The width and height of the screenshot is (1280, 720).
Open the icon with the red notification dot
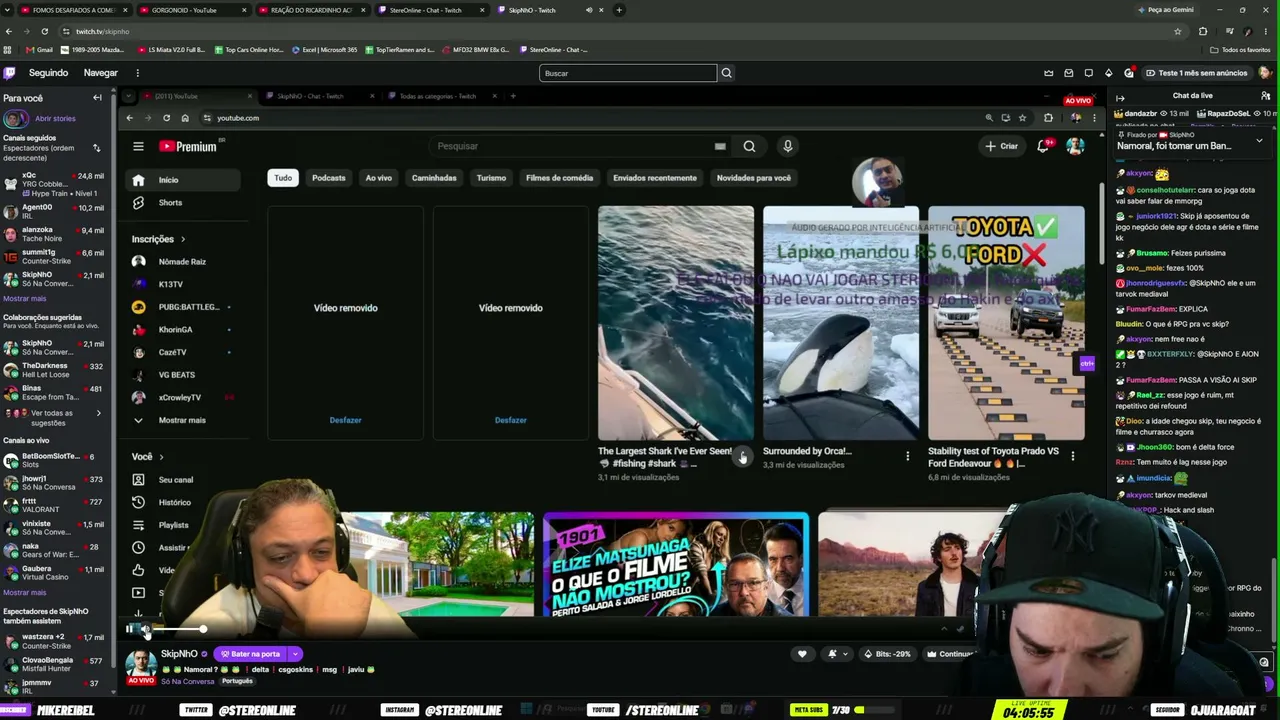[1129, 73]
